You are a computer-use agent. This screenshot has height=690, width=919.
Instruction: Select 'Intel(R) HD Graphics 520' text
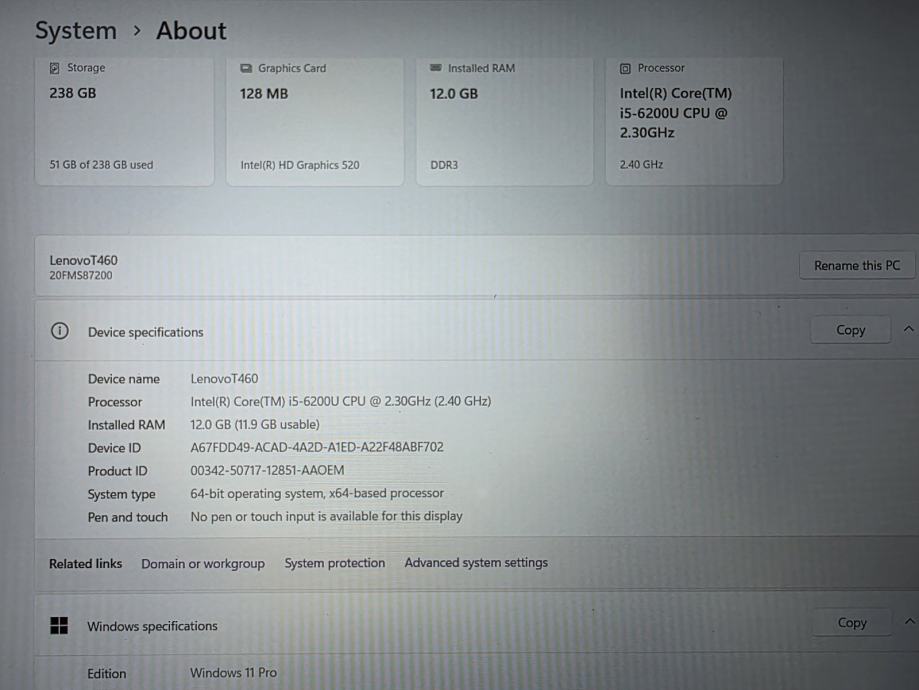click(299, 165)
